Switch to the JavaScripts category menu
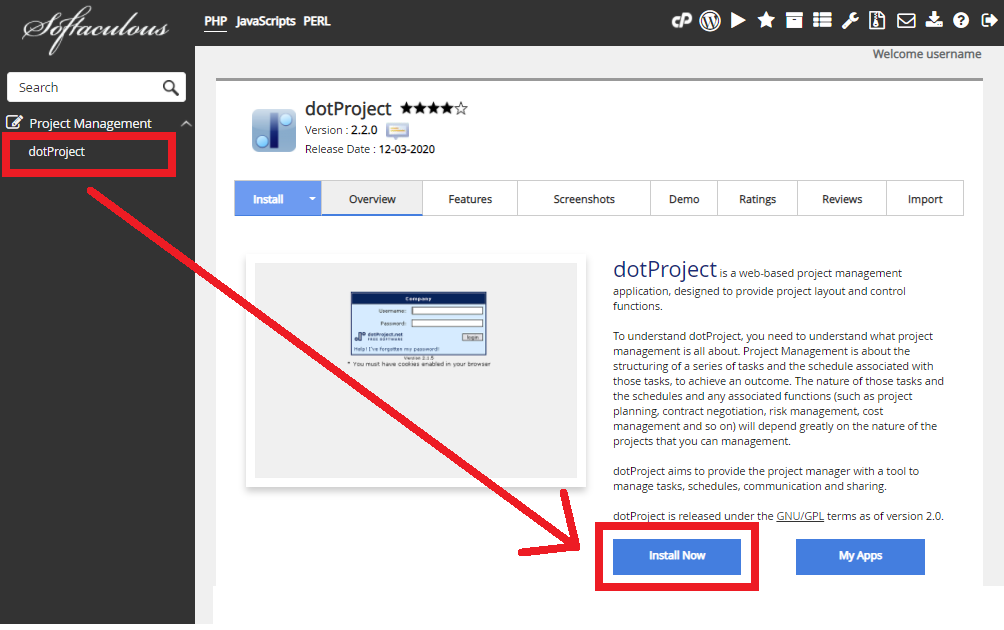The height and width of the screenshot is (630, 1004). point(265,21)
